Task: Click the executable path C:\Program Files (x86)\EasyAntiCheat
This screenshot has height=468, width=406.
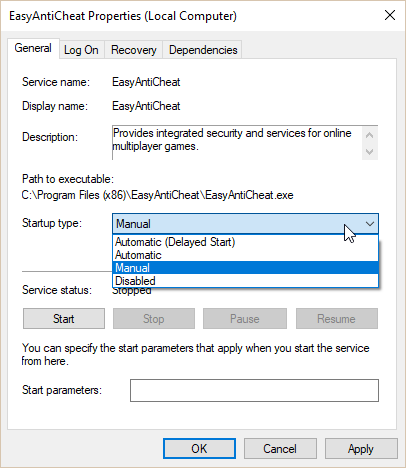Action: click(x=157, y=195)
